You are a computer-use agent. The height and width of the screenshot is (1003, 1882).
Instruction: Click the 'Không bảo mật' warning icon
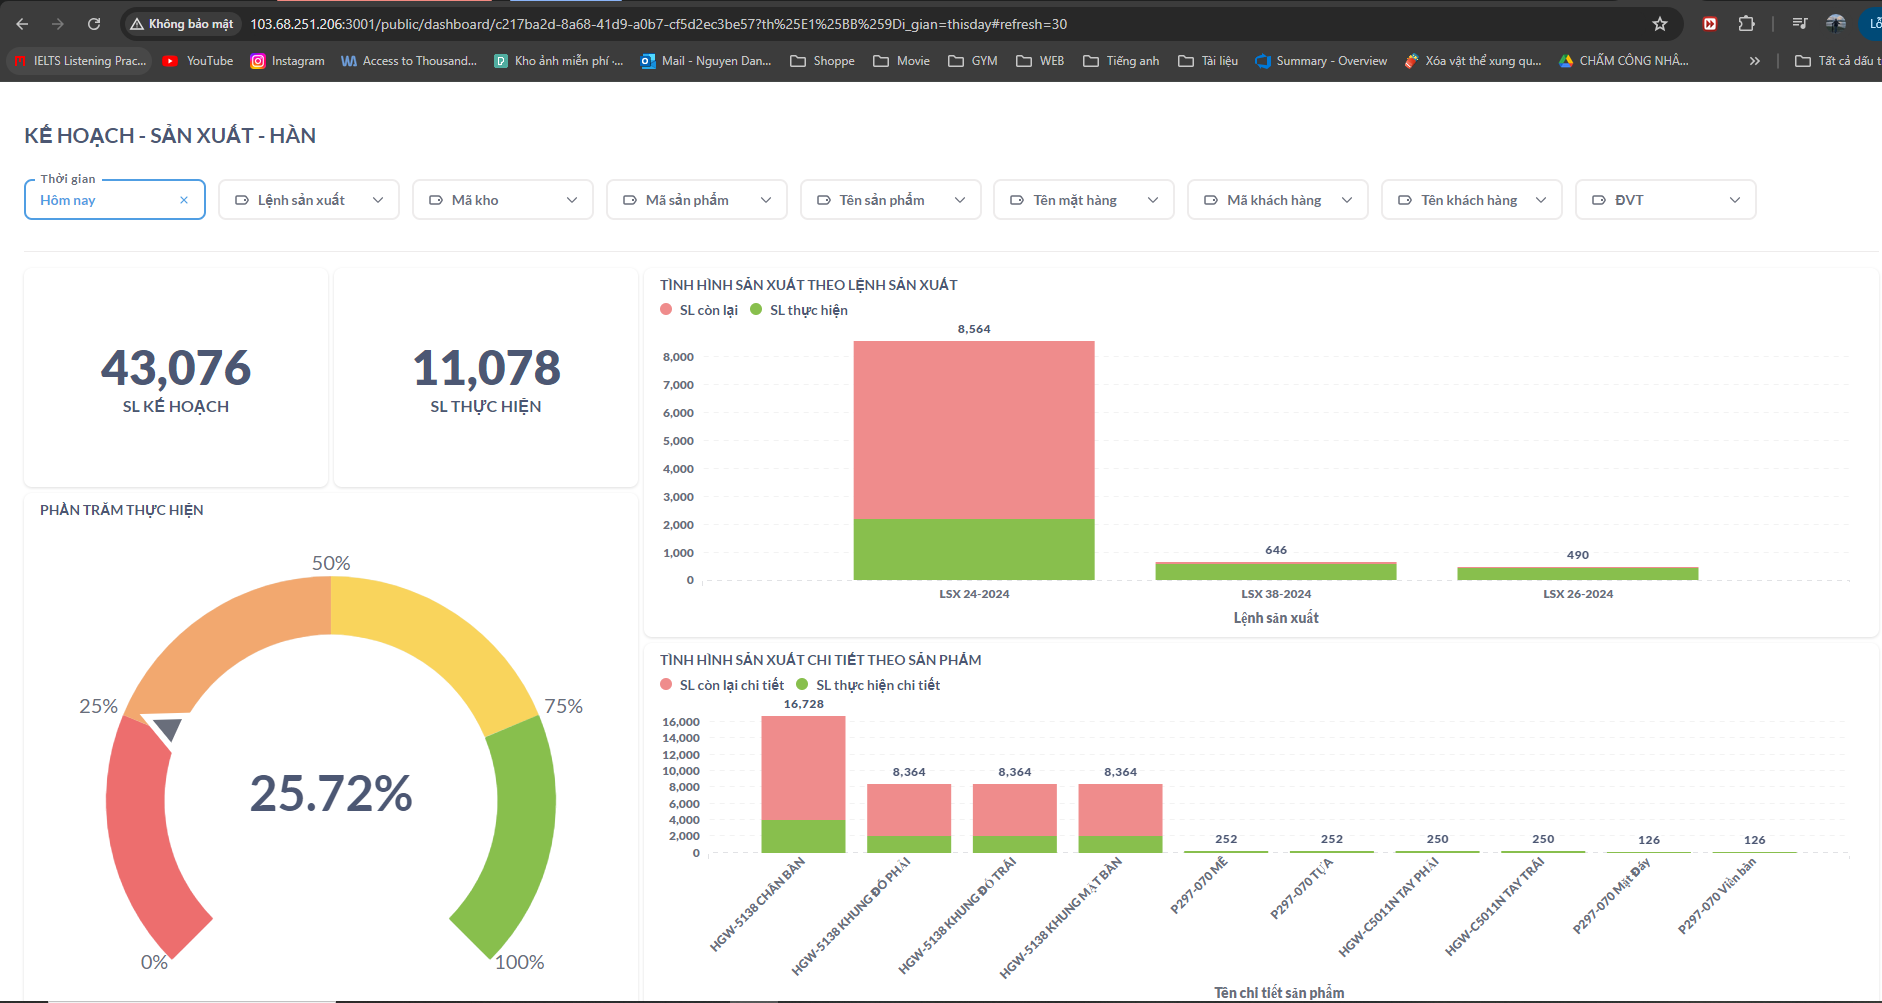(135, 23)
